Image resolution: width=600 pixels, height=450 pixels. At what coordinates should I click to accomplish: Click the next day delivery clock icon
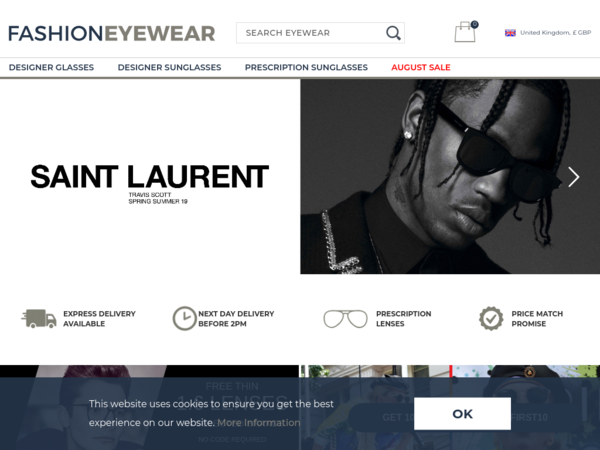[184, 318]
